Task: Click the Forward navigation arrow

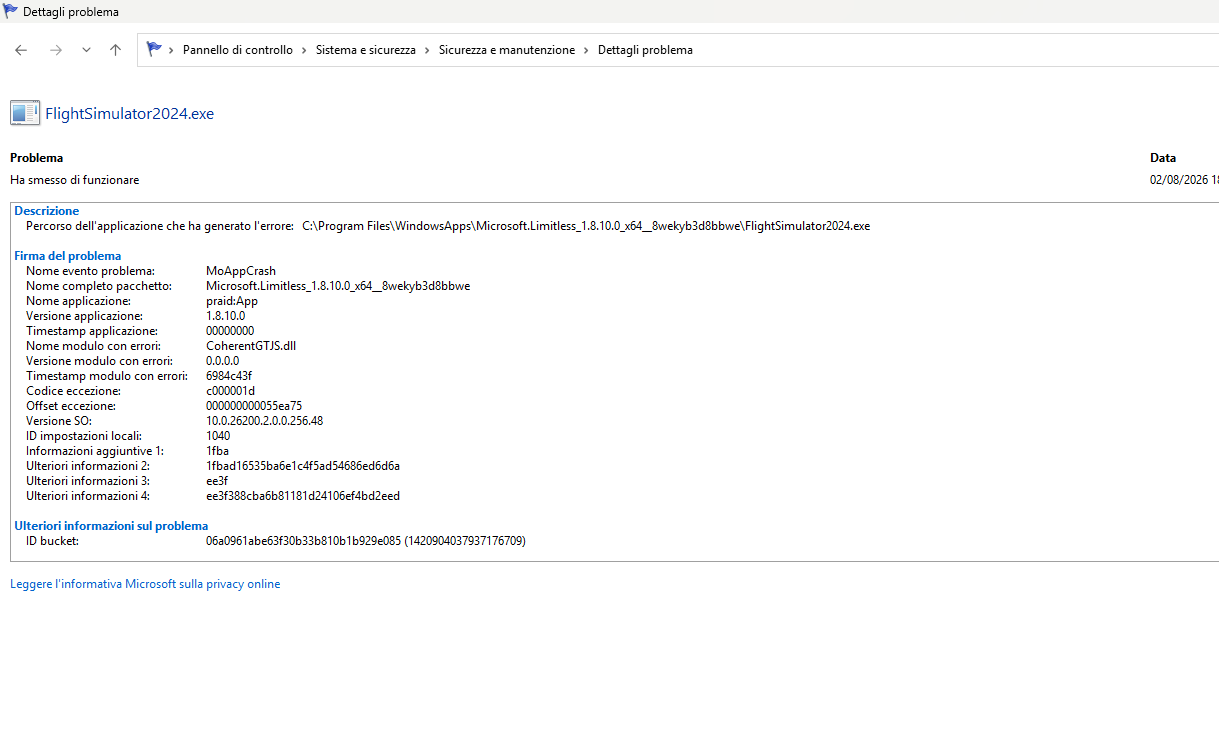Action: 56,50
